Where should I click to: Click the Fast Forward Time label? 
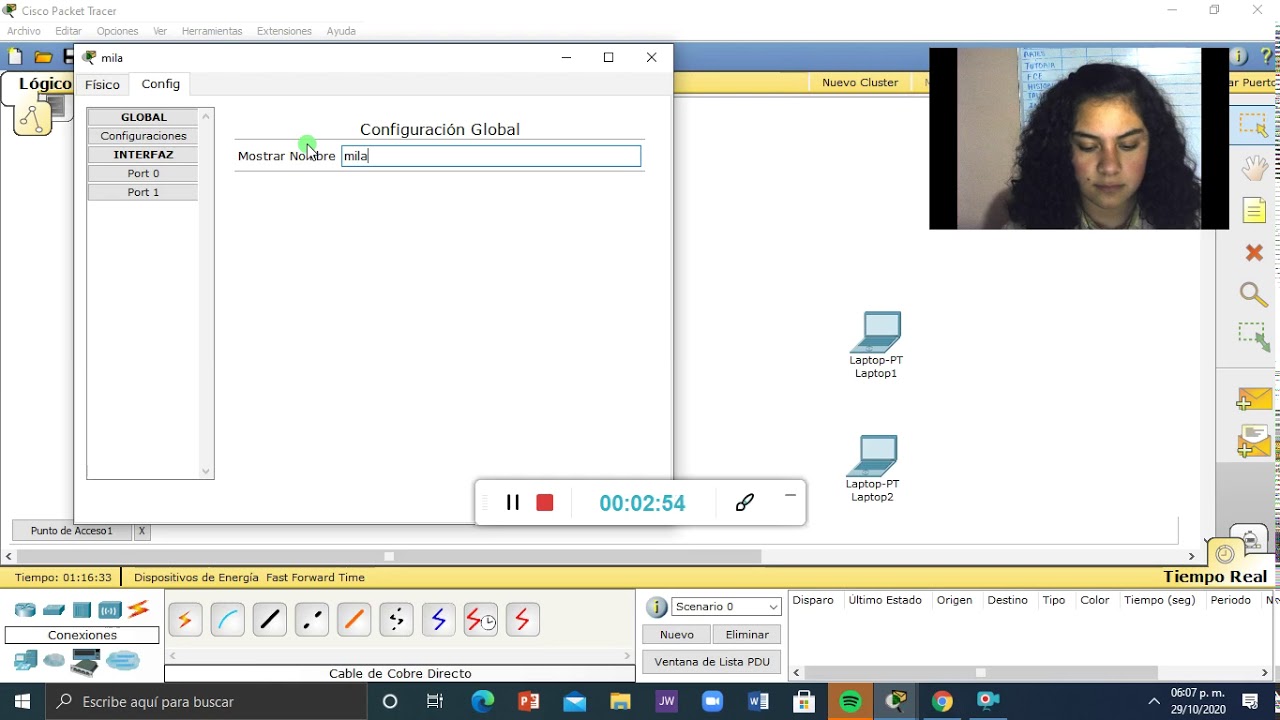point(315,578)
